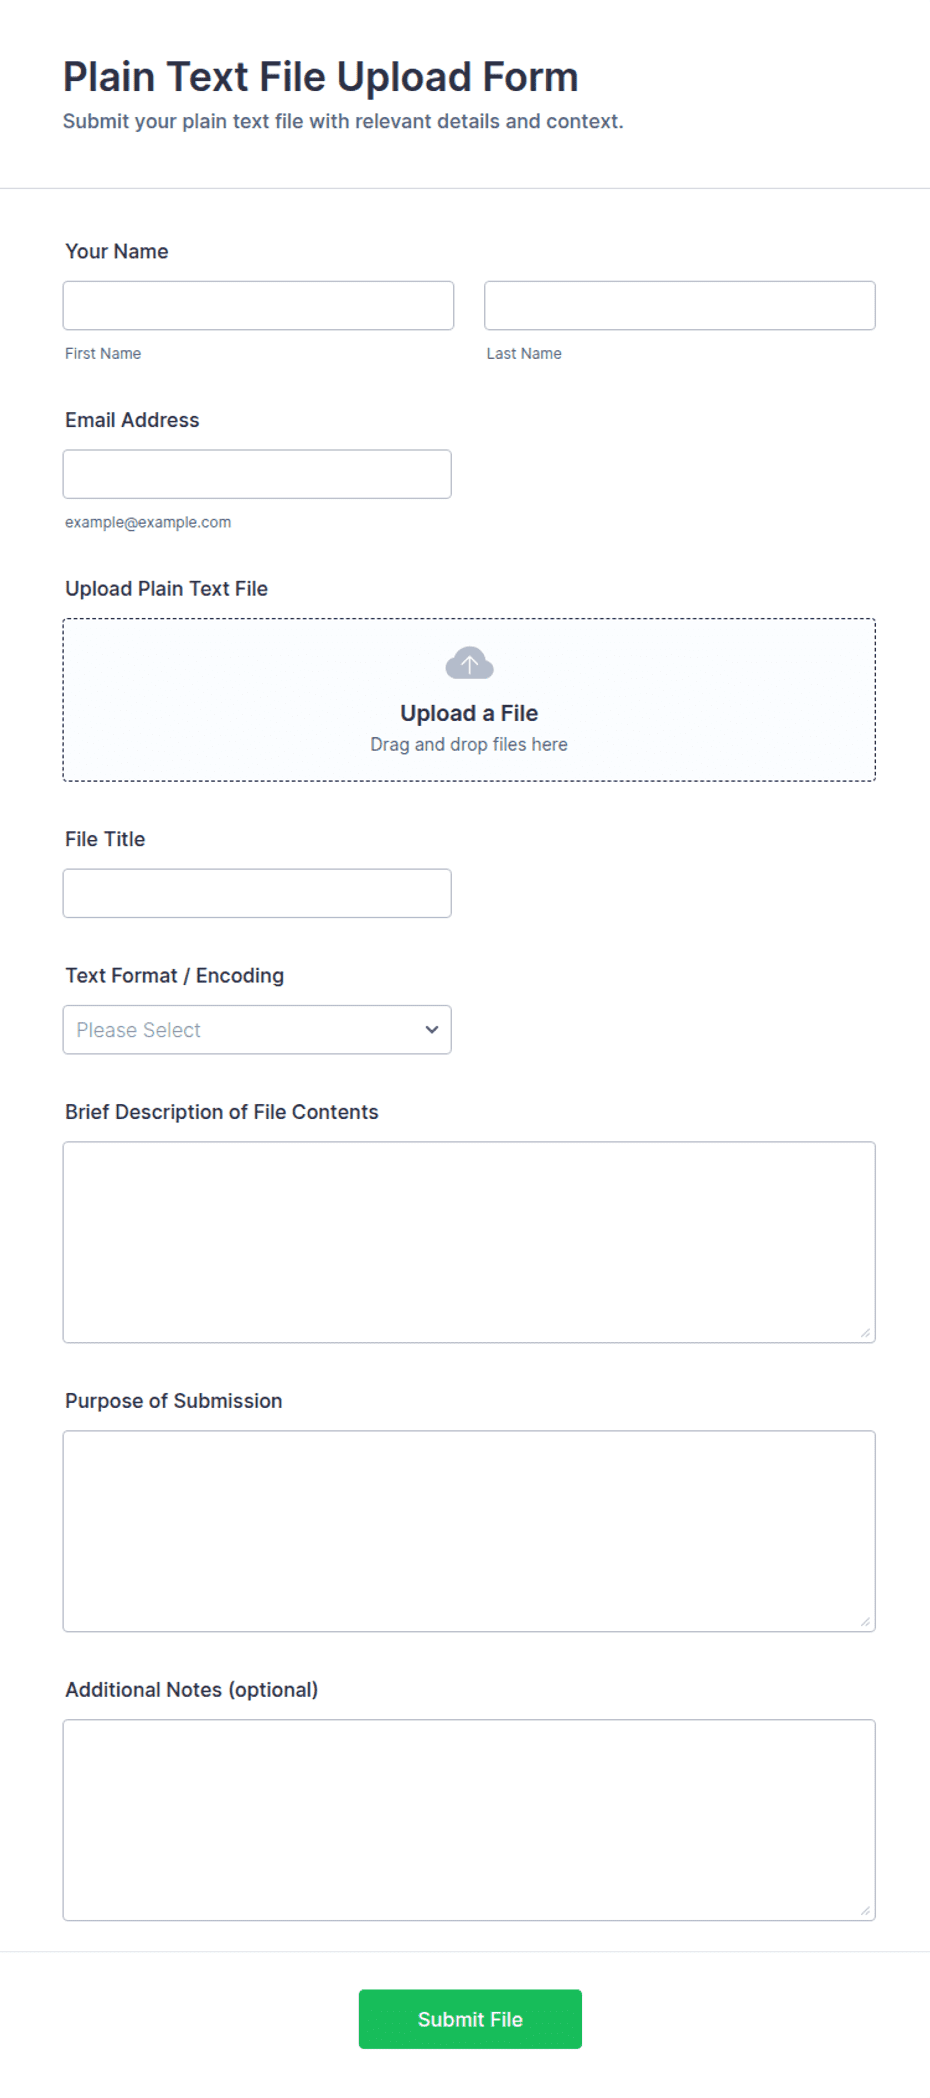Click the Plain Text File Upload Form heading
The height and width of the screenshot is (2098, 930).
321,77
